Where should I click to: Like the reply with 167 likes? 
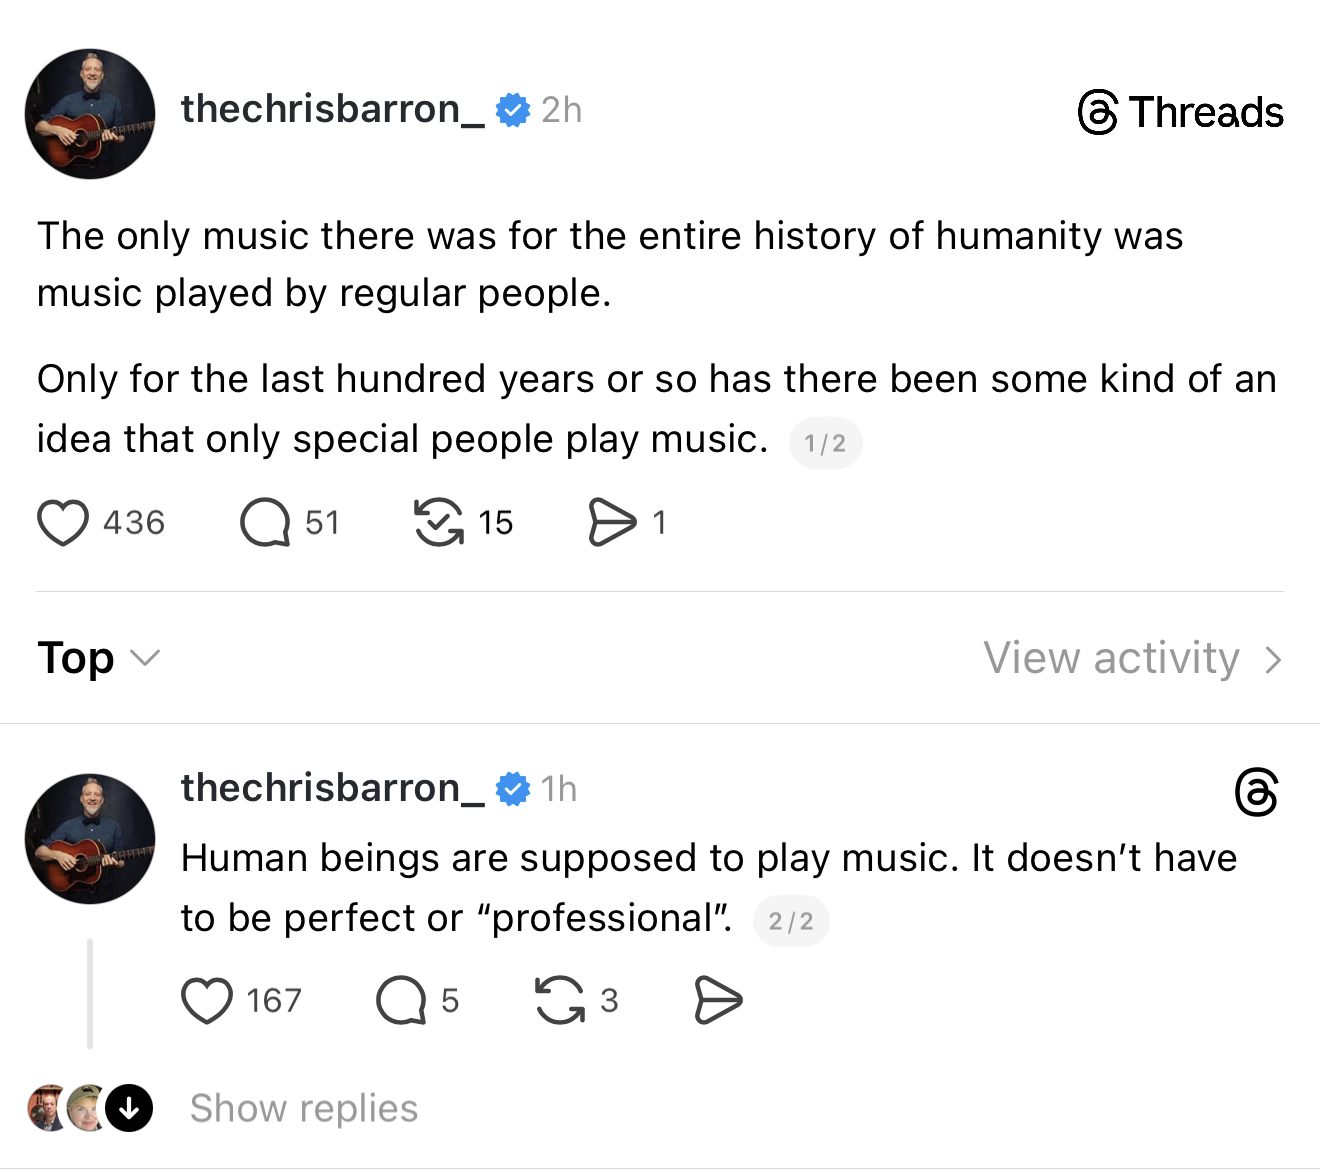(207, 1000)
